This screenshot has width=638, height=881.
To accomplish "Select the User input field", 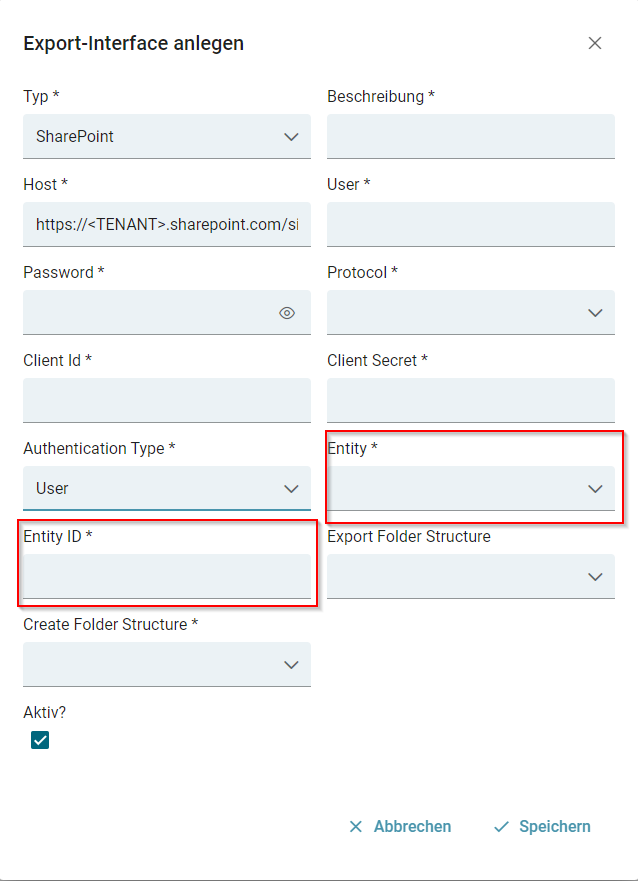I will 471,224.
